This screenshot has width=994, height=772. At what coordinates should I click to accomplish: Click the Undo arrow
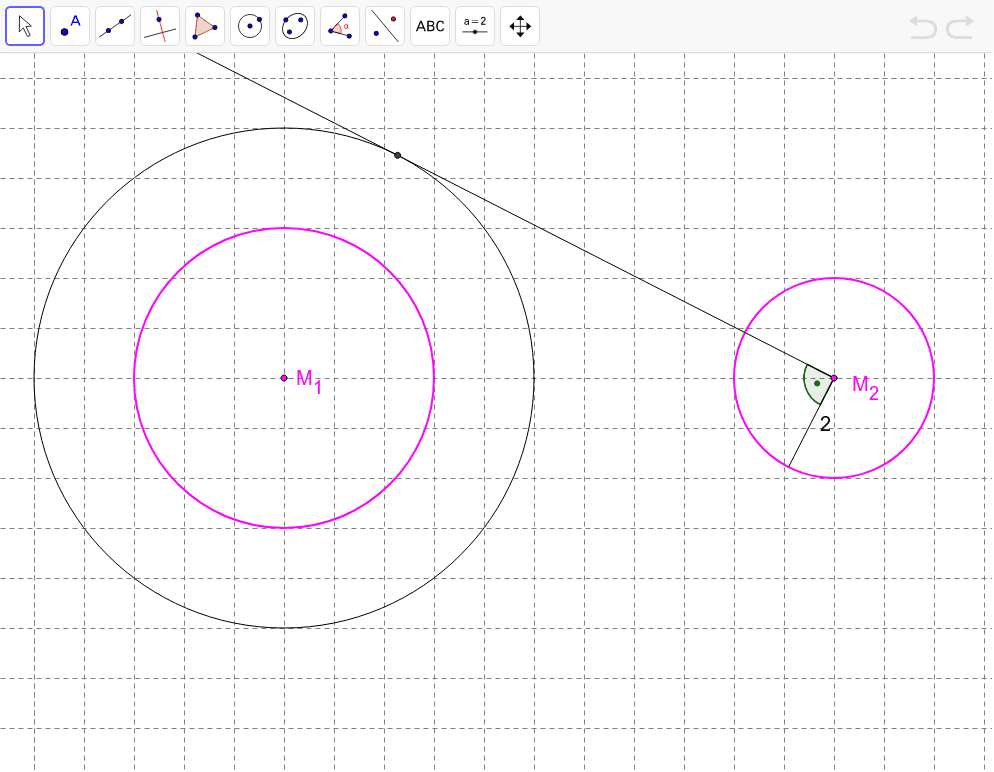923,28
